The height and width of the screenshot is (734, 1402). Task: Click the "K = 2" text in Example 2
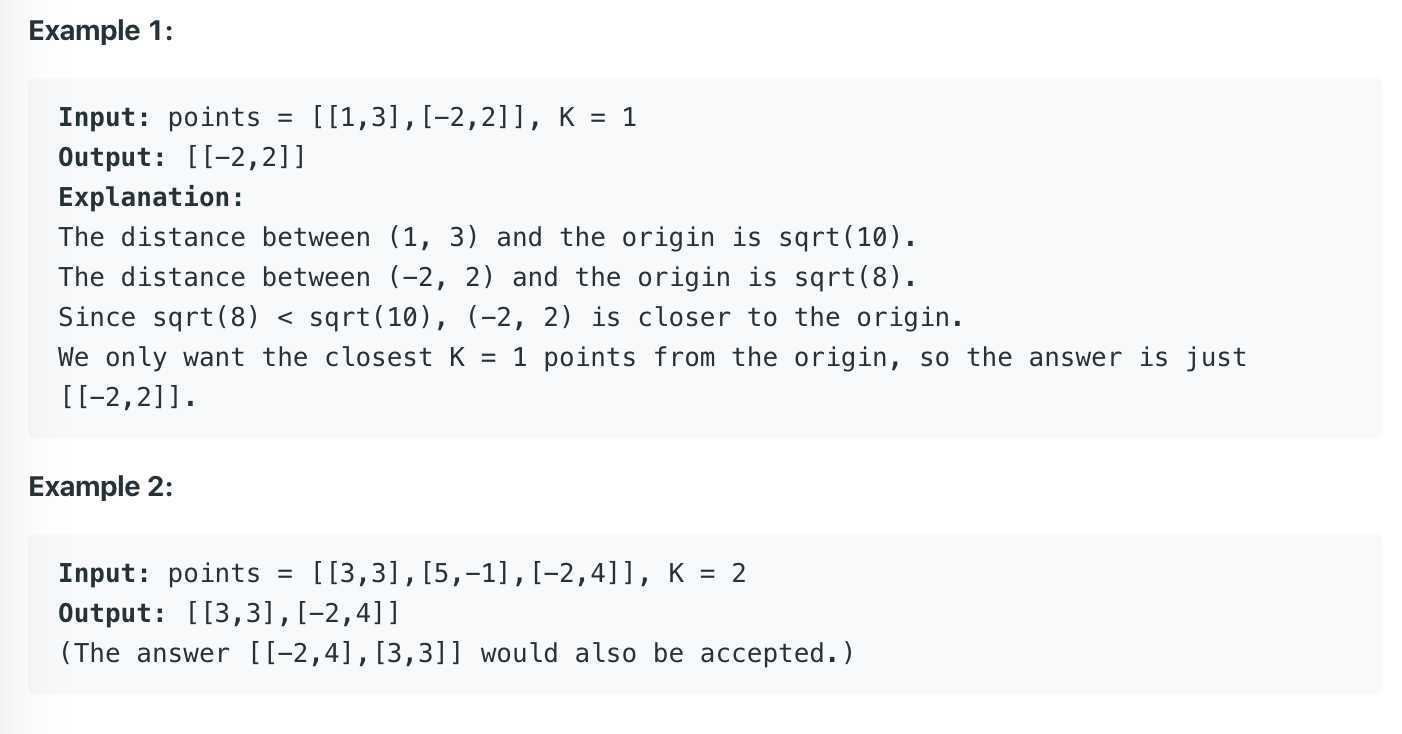tap(707, 573)
